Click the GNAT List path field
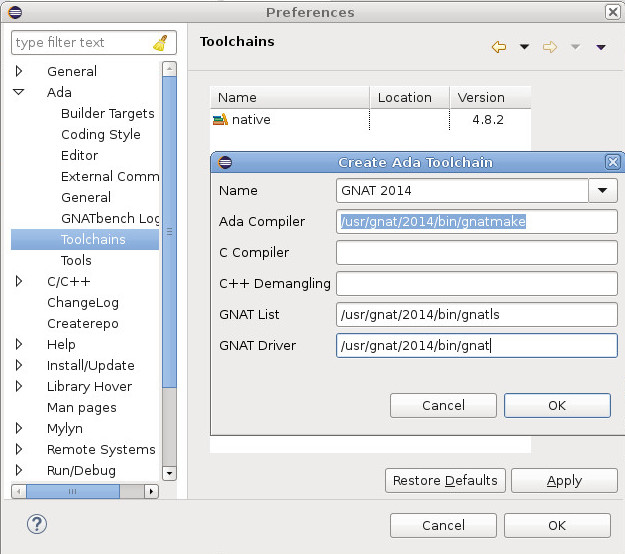 [x=477, y=314]
